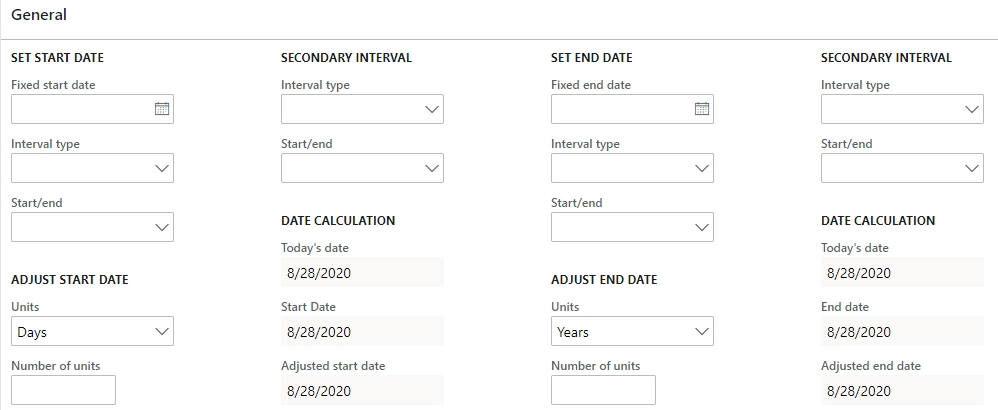Expand Interval type dropdown under Set Start Date

(x=92, y=168)
